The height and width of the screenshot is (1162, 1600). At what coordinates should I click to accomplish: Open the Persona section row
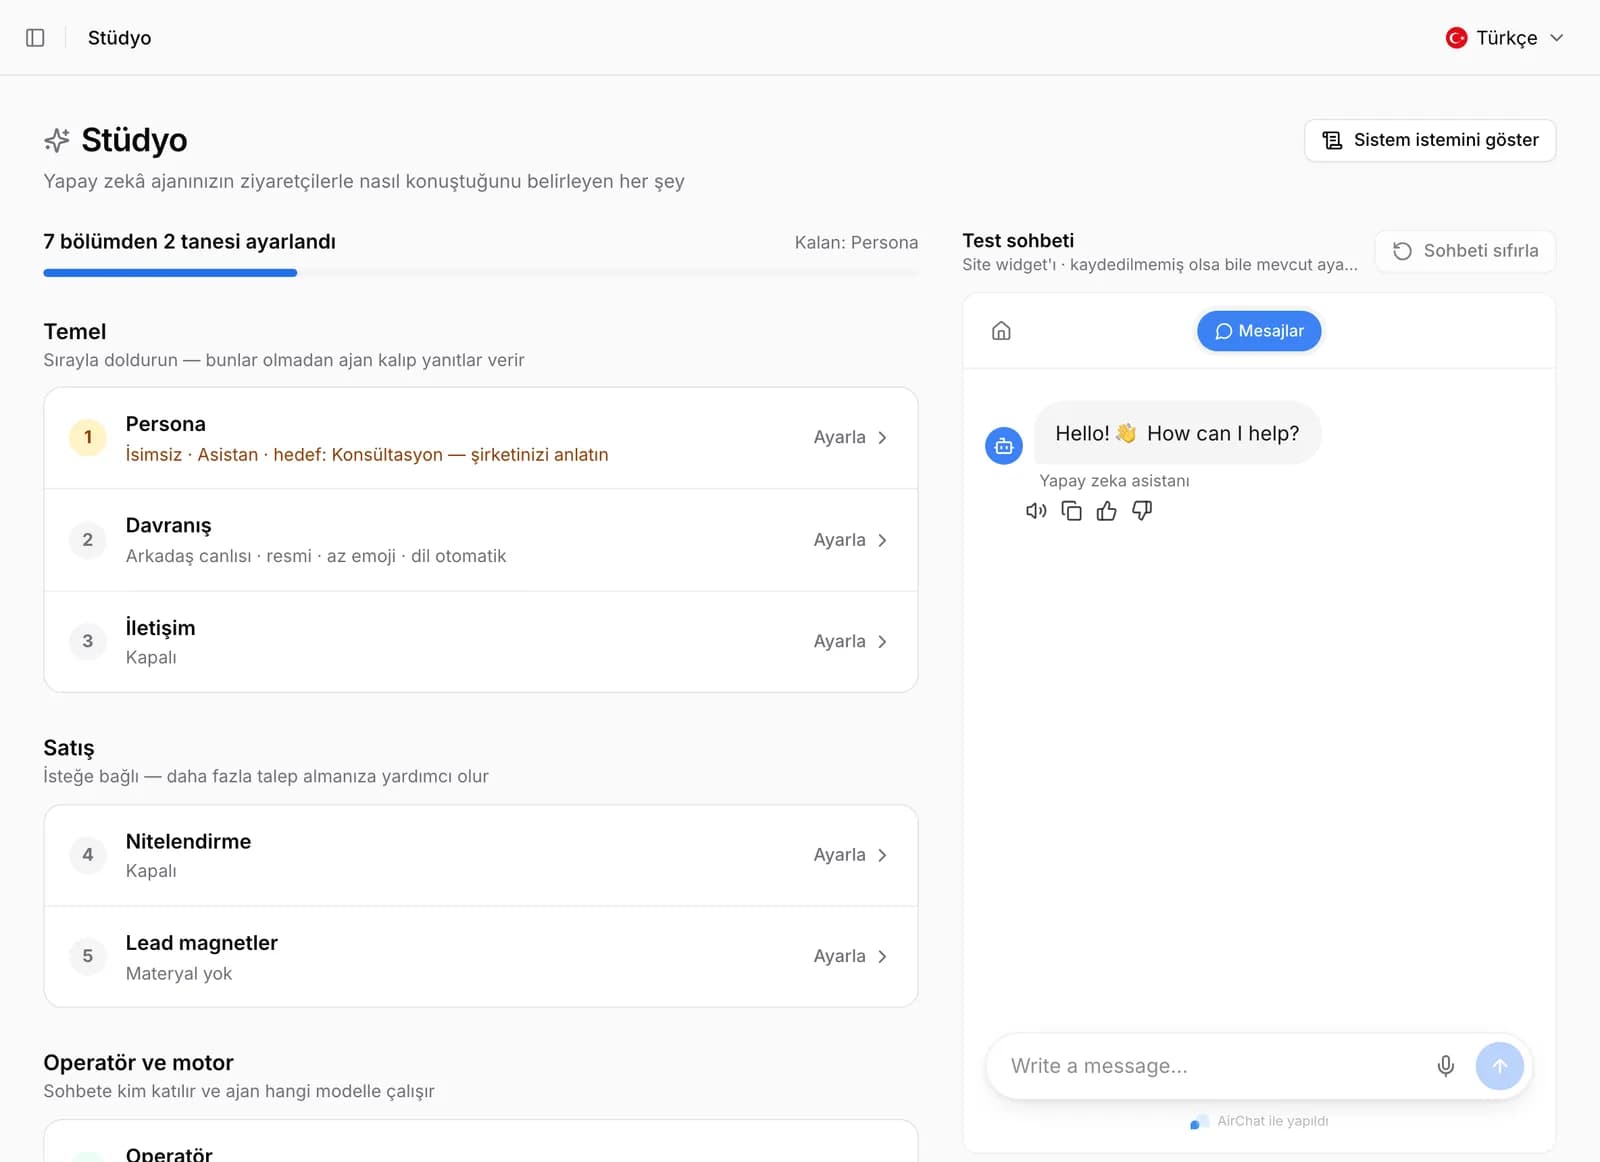point(481,438)
